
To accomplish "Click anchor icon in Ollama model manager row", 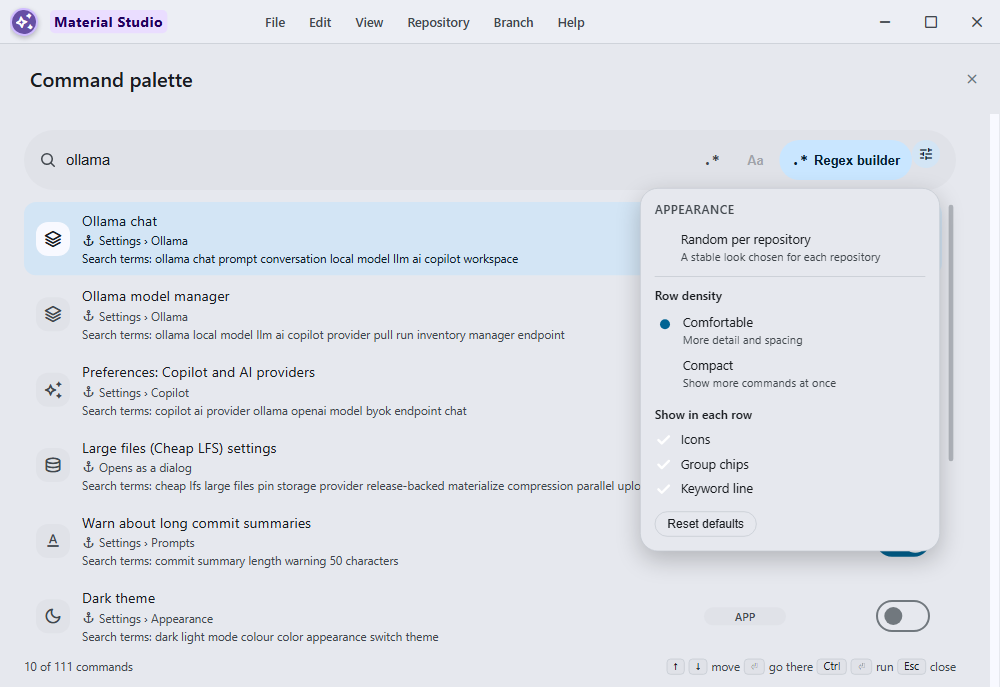I will tap(88, 316).
